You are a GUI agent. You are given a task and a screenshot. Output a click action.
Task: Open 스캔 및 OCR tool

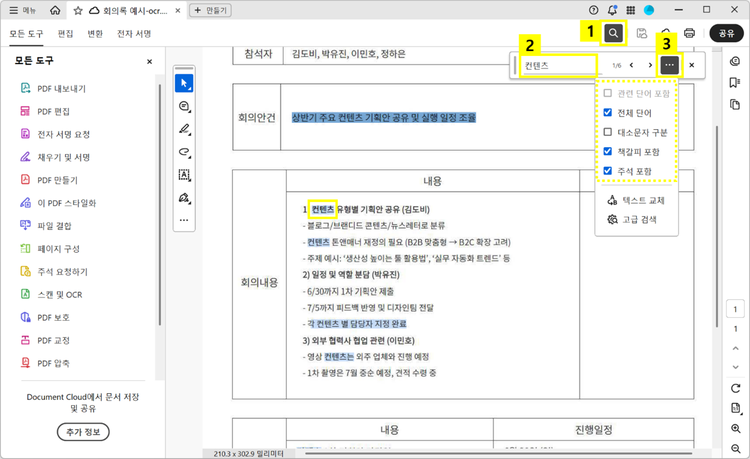coord(52,295)
